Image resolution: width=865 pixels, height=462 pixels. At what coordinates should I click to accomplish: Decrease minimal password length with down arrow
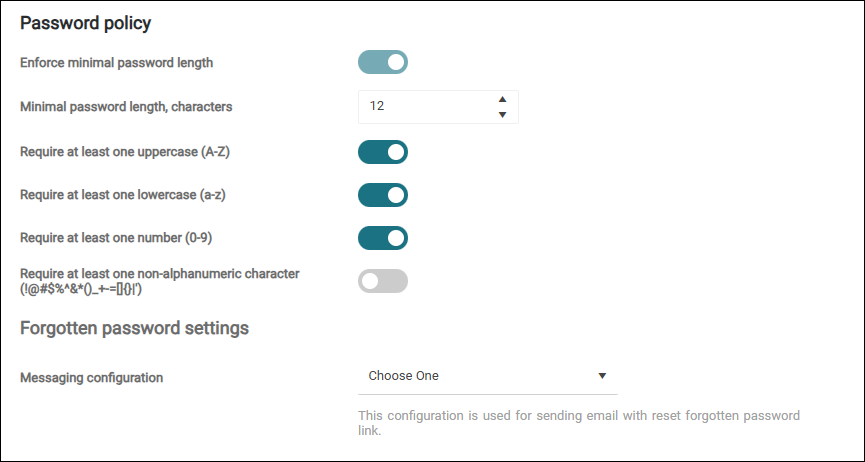502,114
